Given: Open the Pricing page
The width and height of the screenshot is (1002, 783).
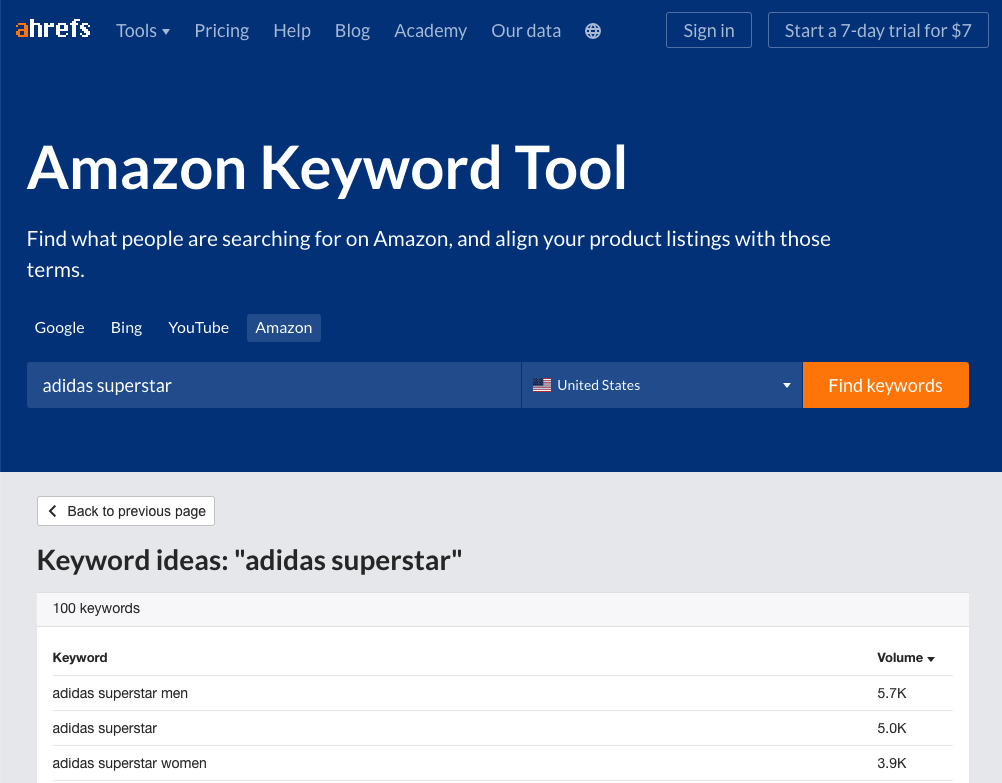Looking at the screenshot, I should coord(222,31).
